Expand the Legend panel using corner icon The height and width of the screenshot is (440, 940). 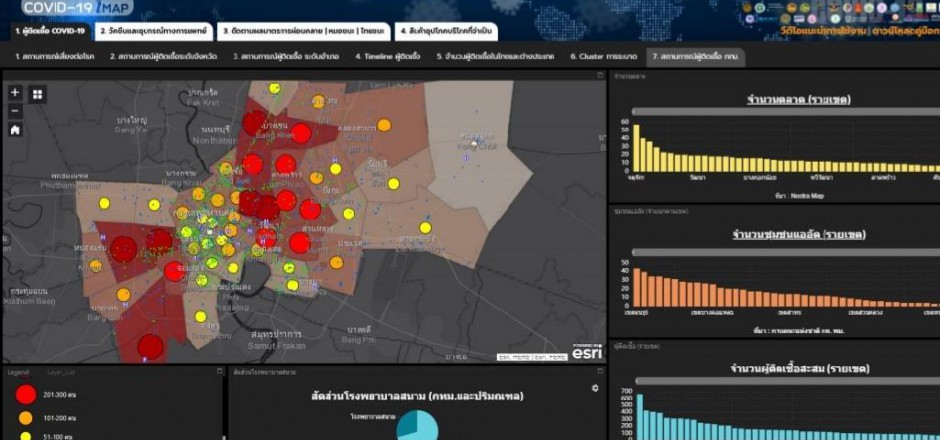[x=219, y=371]
